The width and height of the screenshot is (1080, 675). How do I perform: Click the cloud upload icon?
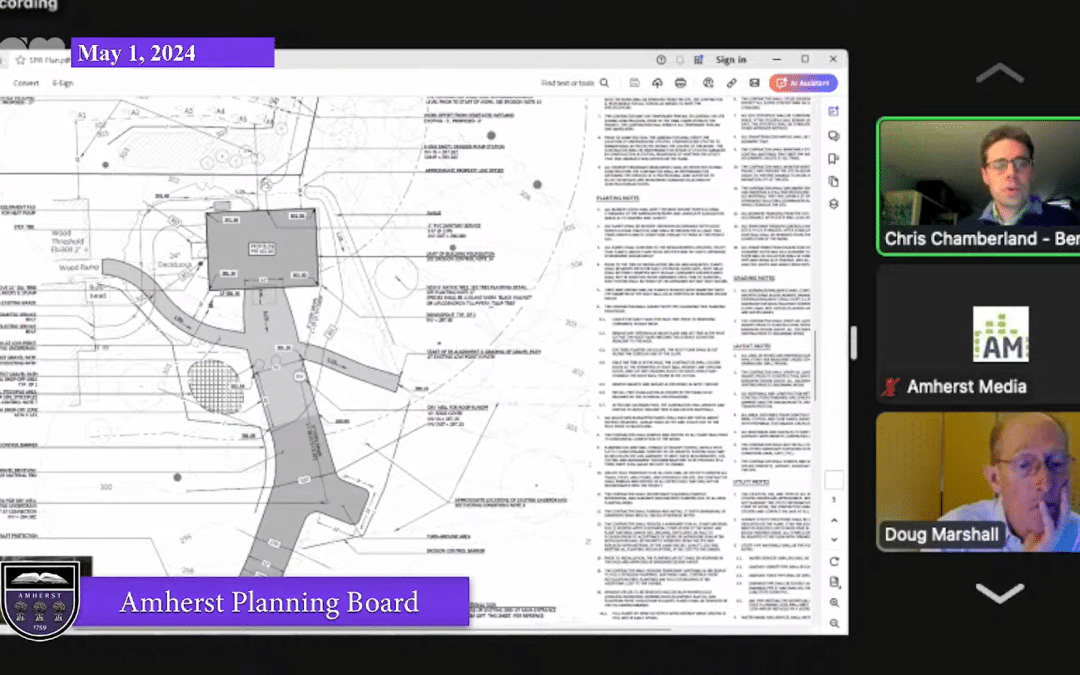click(x=657, y=83)
